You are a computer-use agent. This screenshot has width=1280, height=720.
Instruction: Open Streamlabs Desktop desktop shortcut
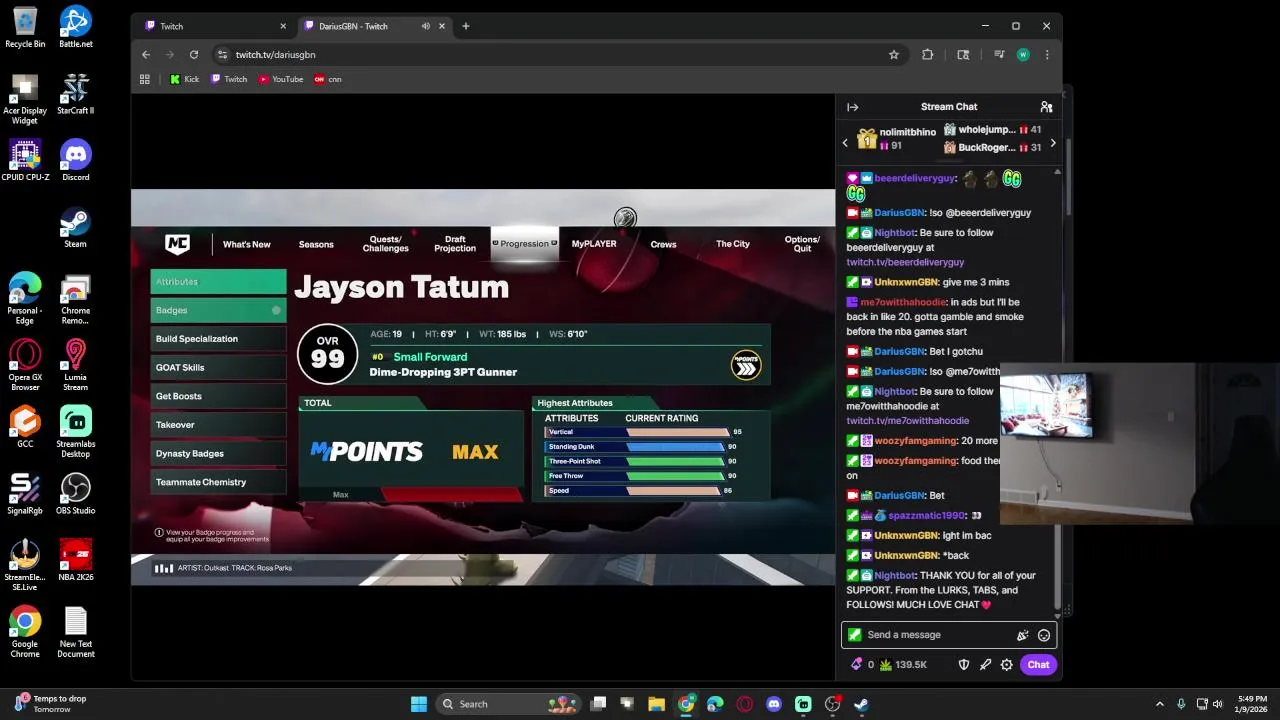[76, 432]
